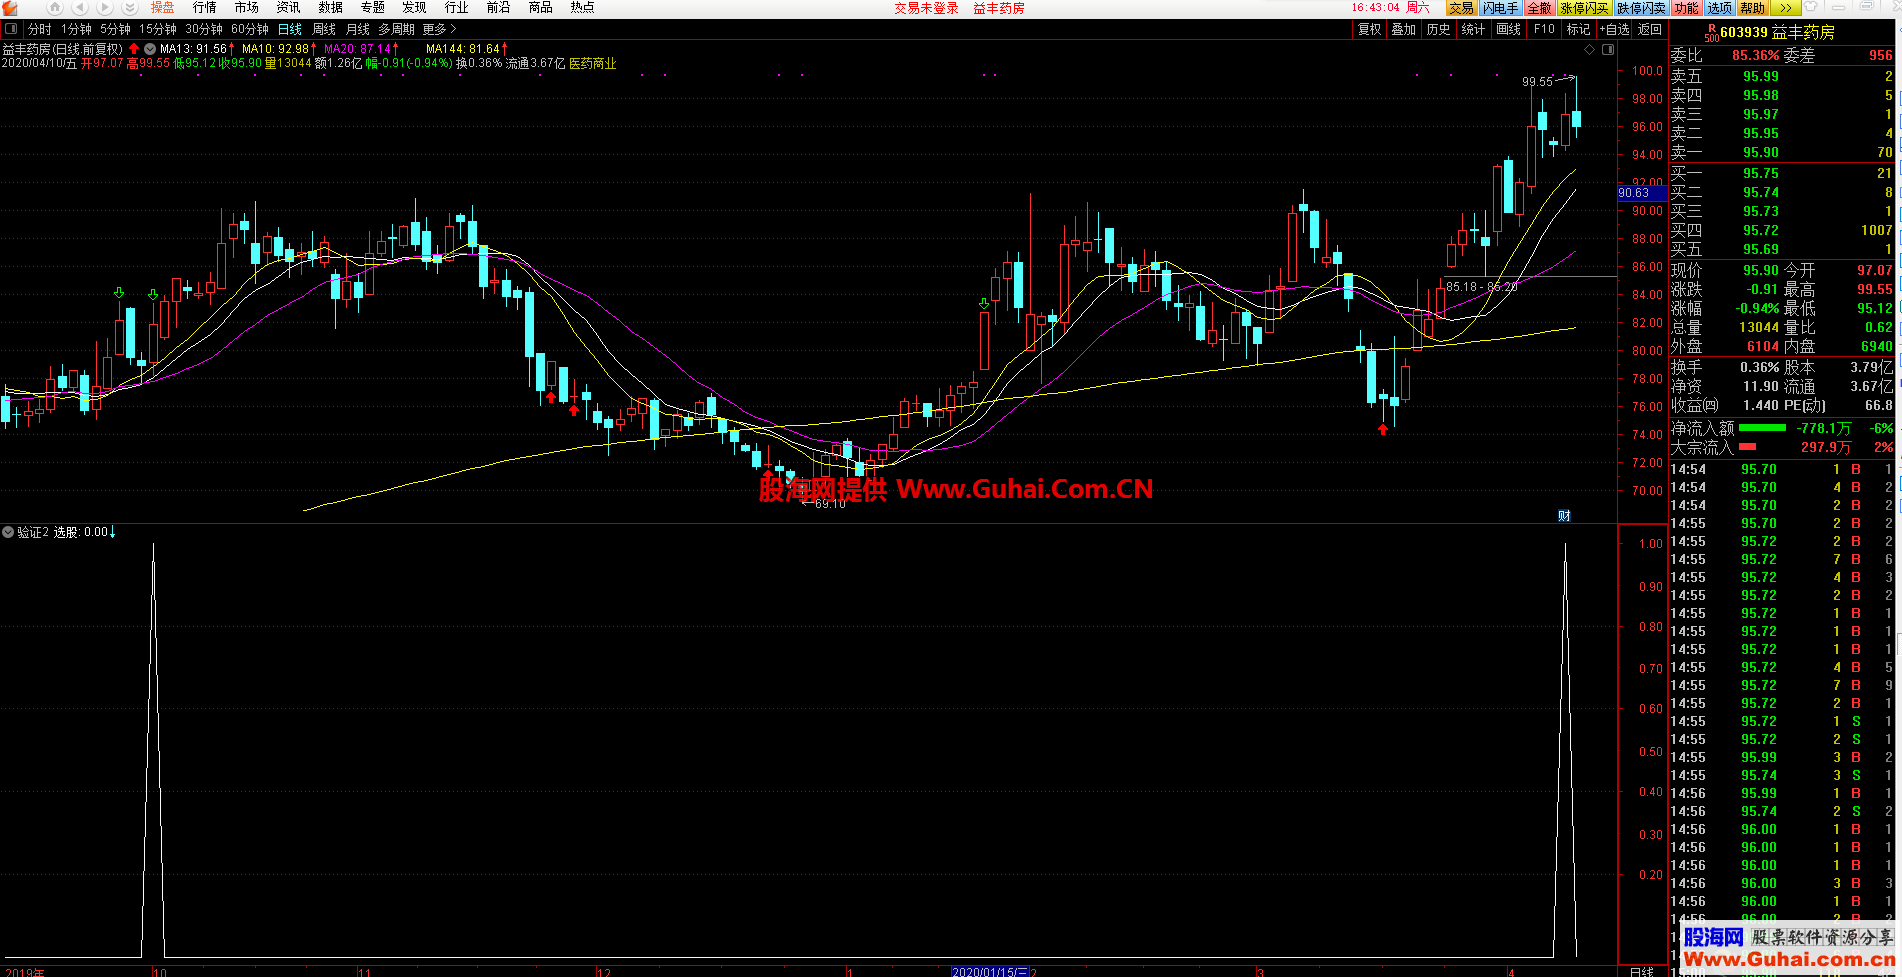Switch to the 15分钟 chart period
The height and width of the screenshot is (977, 1902).
click(157, 29)
